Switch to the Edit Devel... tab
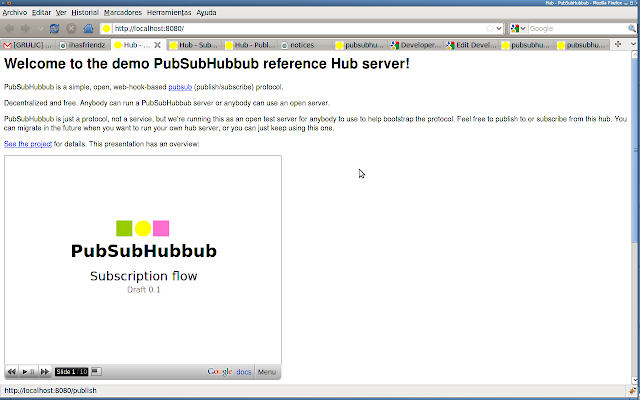This screenshot has height=400, width=640. click(472, 45)
